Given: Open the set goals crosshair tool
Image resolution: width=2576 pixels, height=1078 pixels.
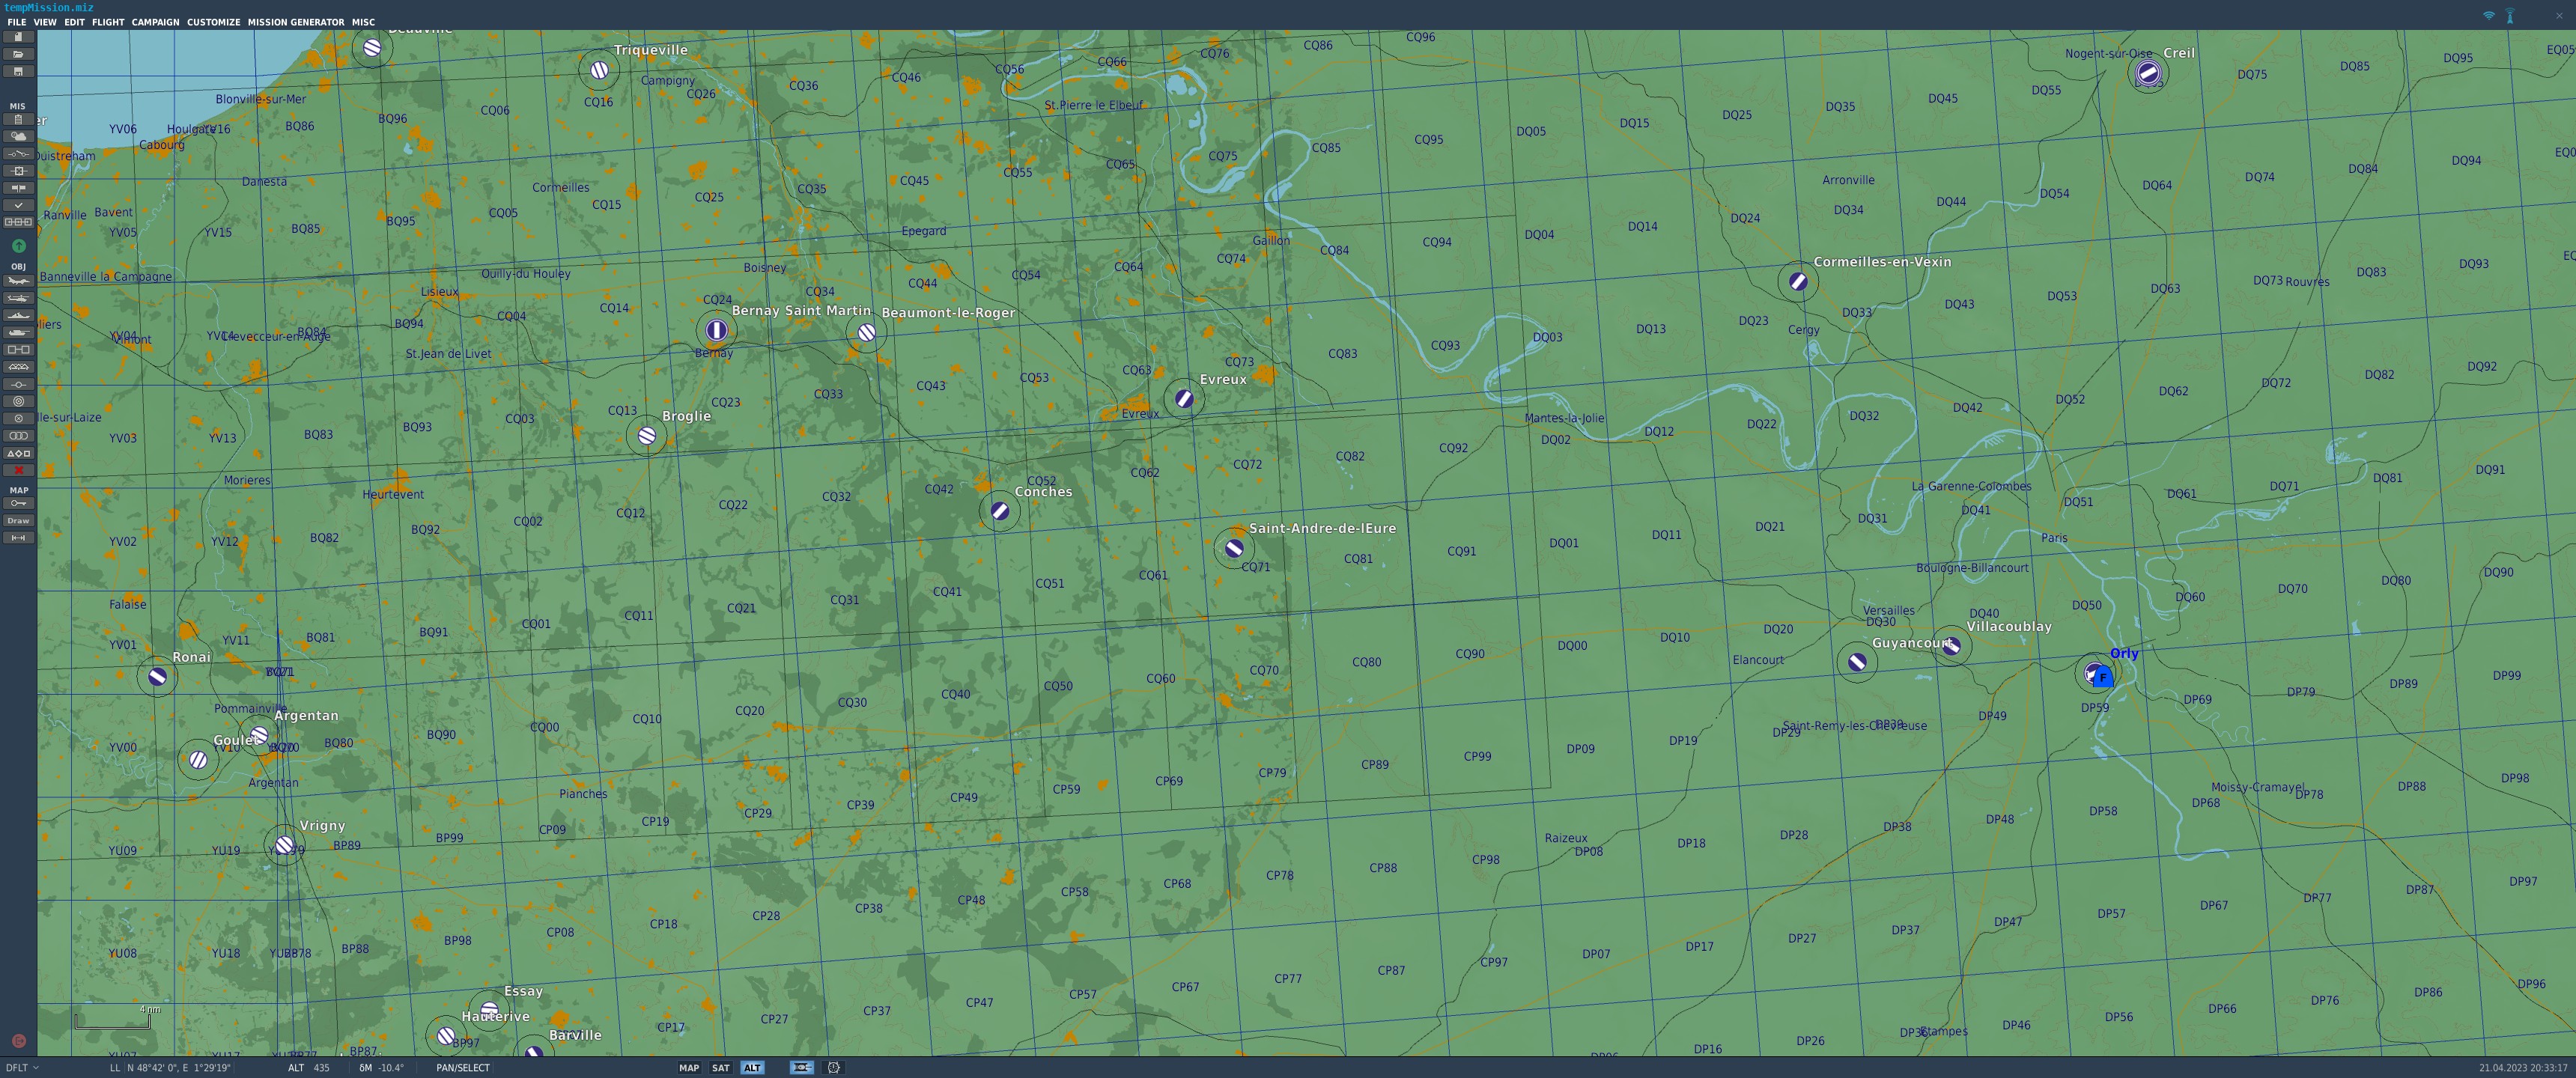Looking at the screenshot, I should point(18,171).
